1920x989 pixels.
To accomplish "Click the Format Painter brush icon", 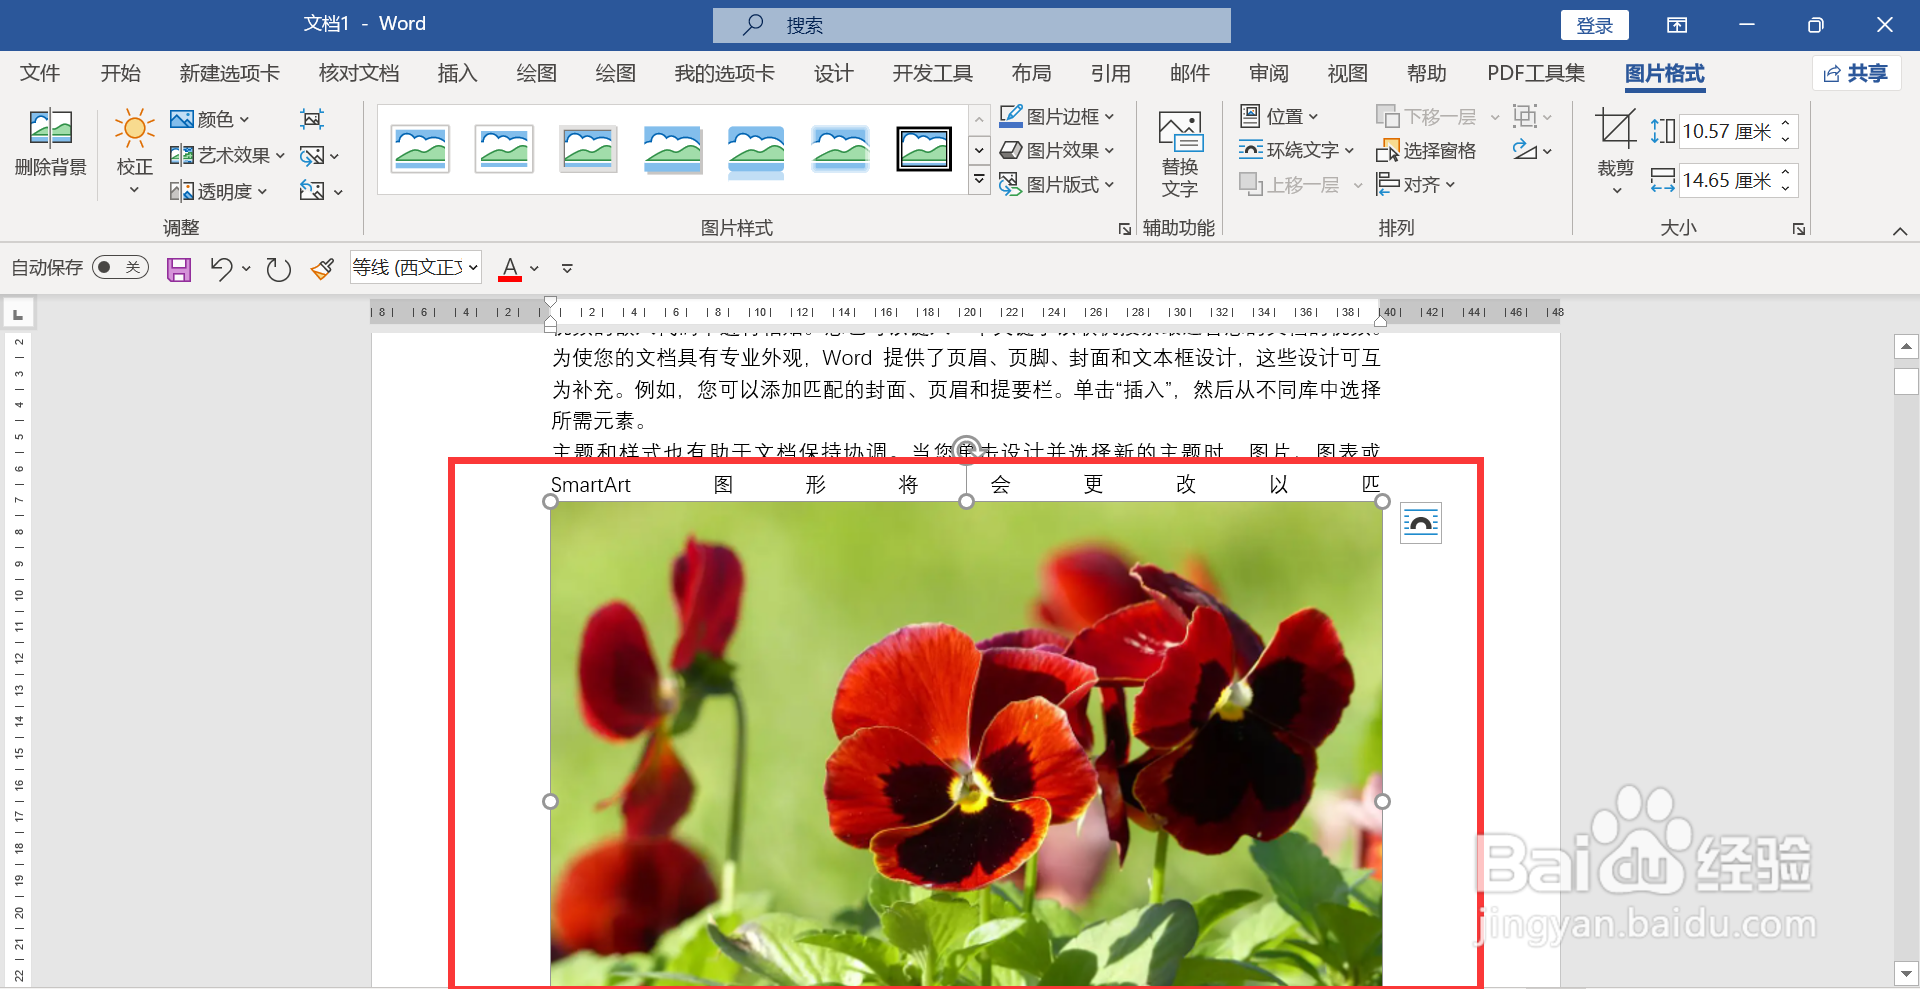I will [x=322, y=268].
